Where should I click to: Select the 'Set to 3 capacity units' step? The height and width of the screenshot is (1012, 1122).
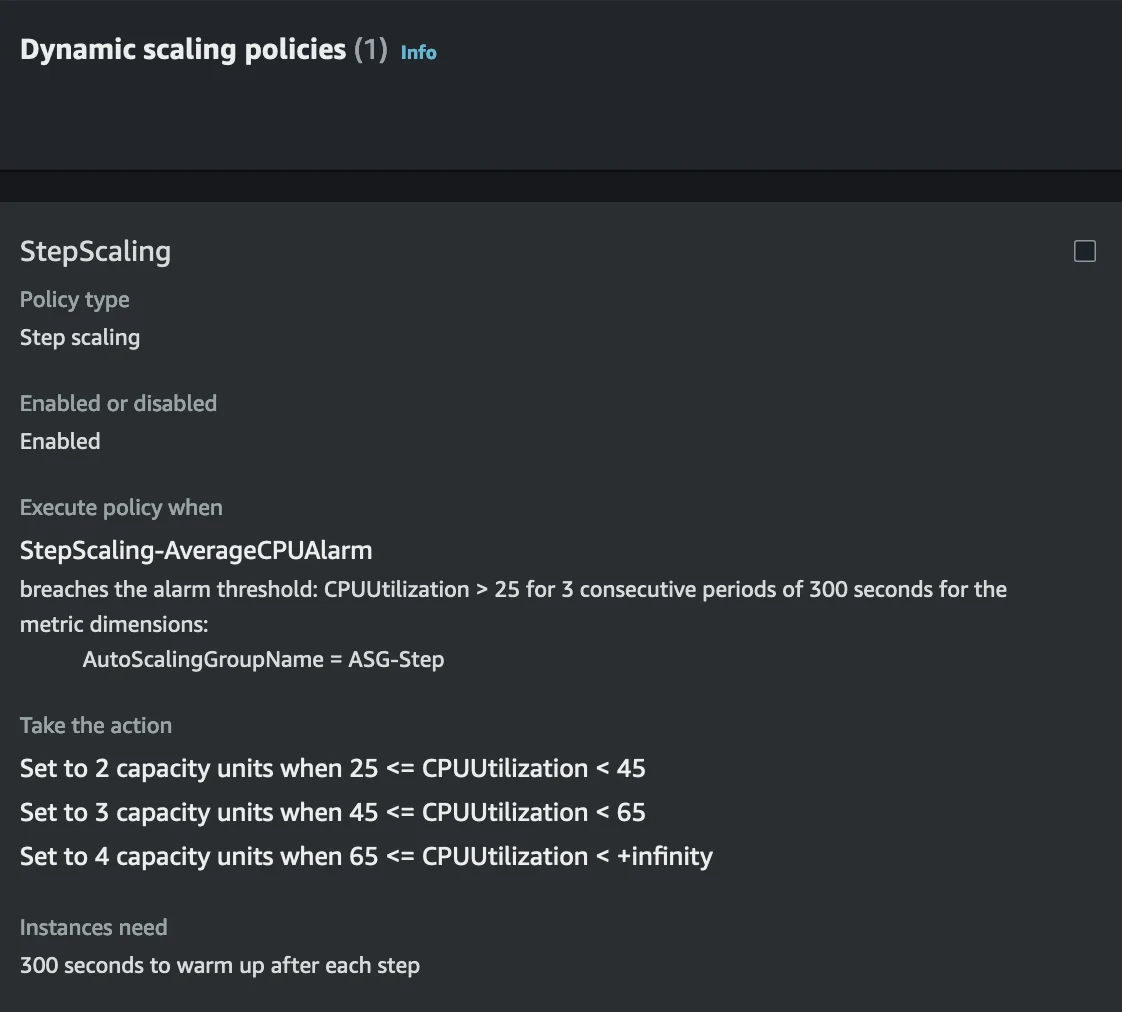(x=333, y=812)
